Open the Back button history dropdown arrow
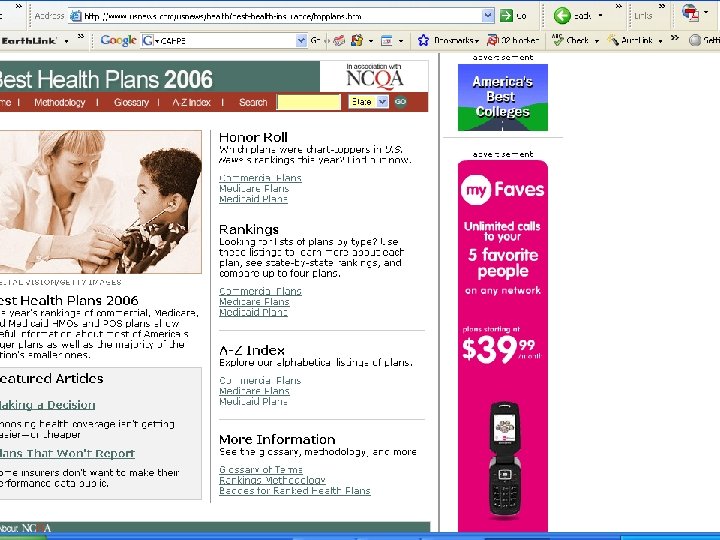 click(x=600, y=16)
